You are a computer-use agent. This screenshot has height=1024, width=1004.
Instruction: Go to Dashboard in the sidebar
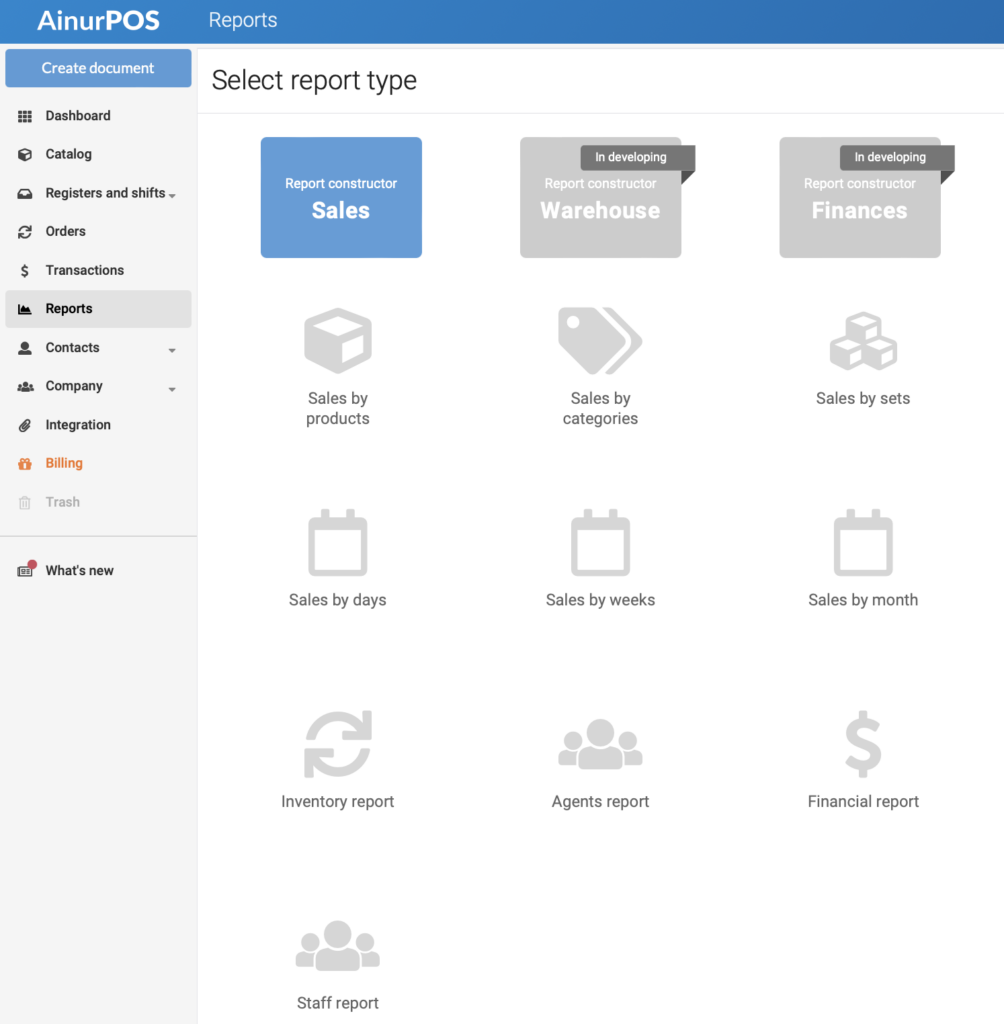pos(98,116)
